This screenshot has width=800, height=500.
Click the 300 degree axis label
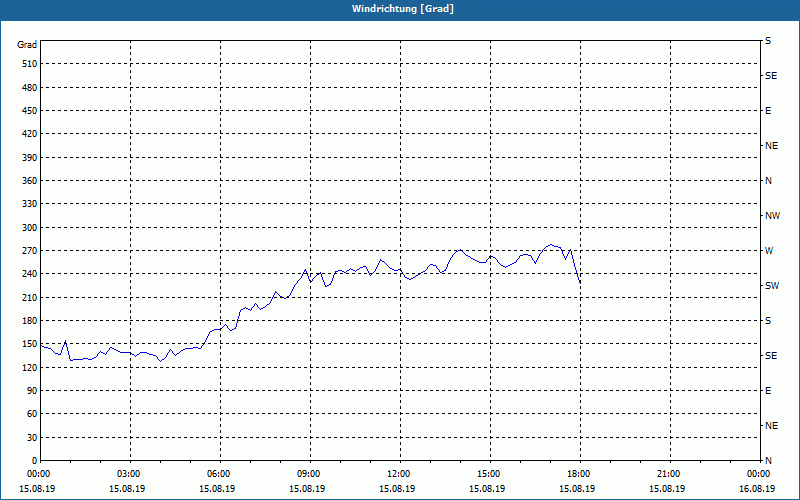point(30,228)
